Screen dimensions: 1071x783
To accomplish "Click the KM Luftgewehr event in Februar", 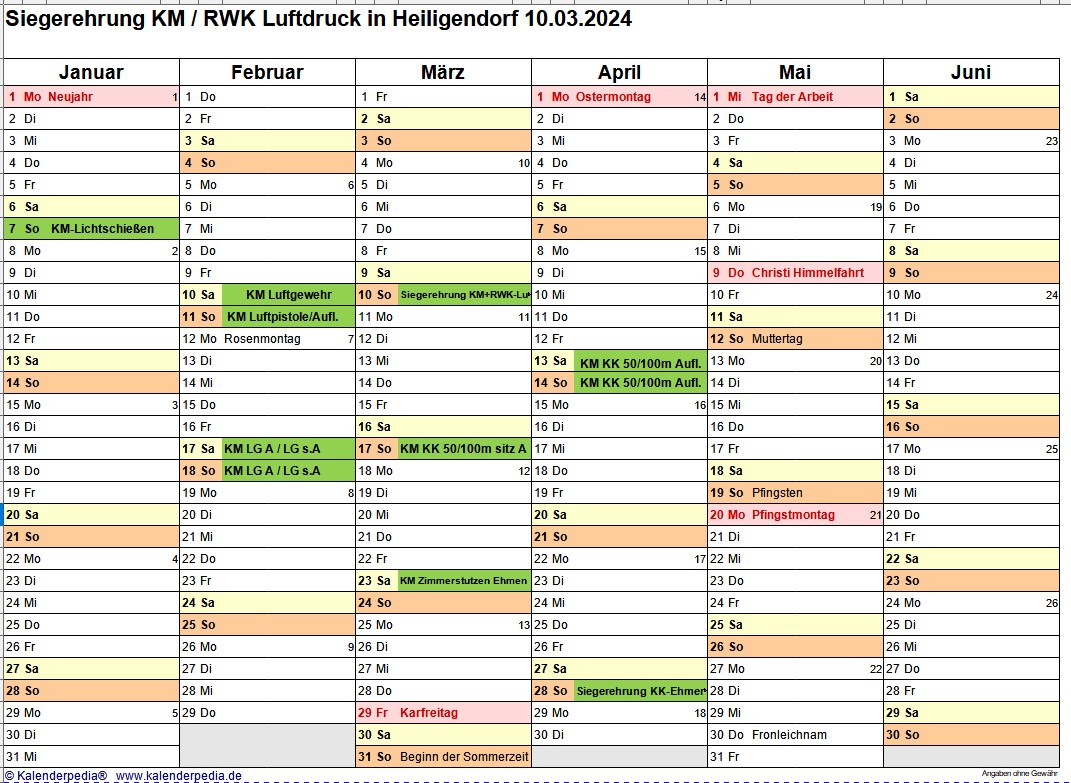I will pos(288,295).
